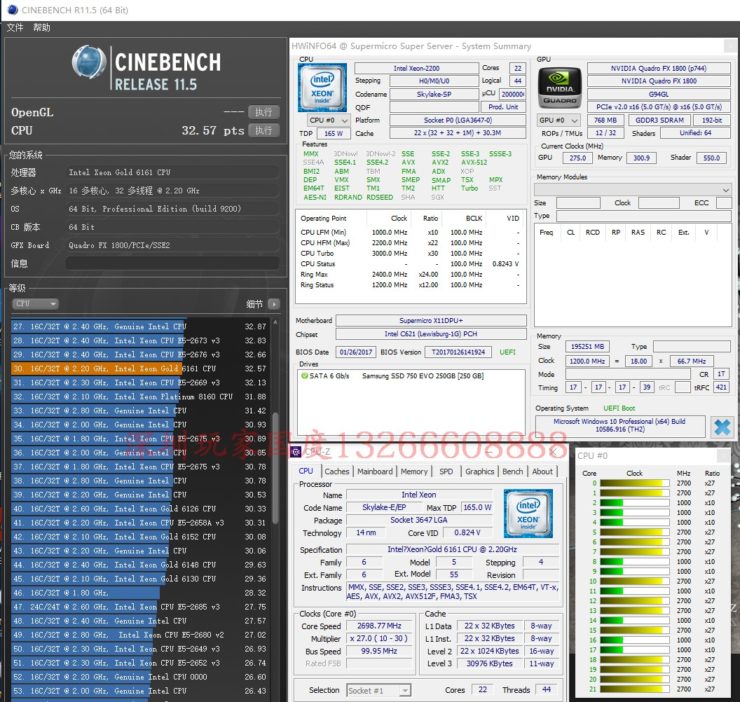Viewport: 740px width, 702px height.
Task: Click the NVIDIA Quadro logo in HWiNFO
Action: click(559, 88)
